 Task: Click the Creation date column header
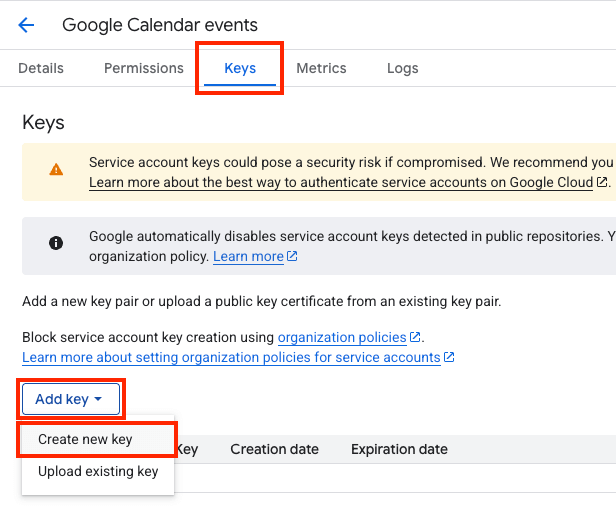pyautogui.click(x=274, y=449)
